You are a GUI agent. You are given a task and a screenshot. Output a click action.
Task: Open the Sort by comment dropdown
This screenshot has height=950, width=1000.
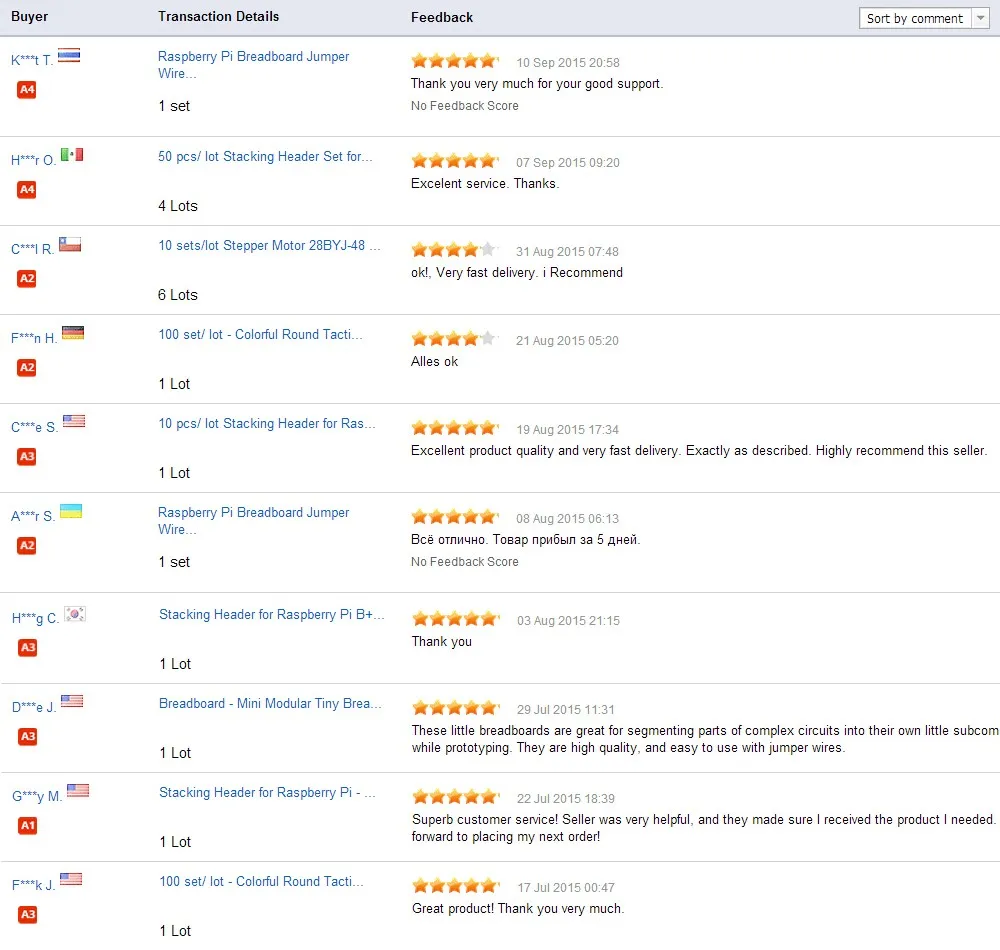coord(923,18)
